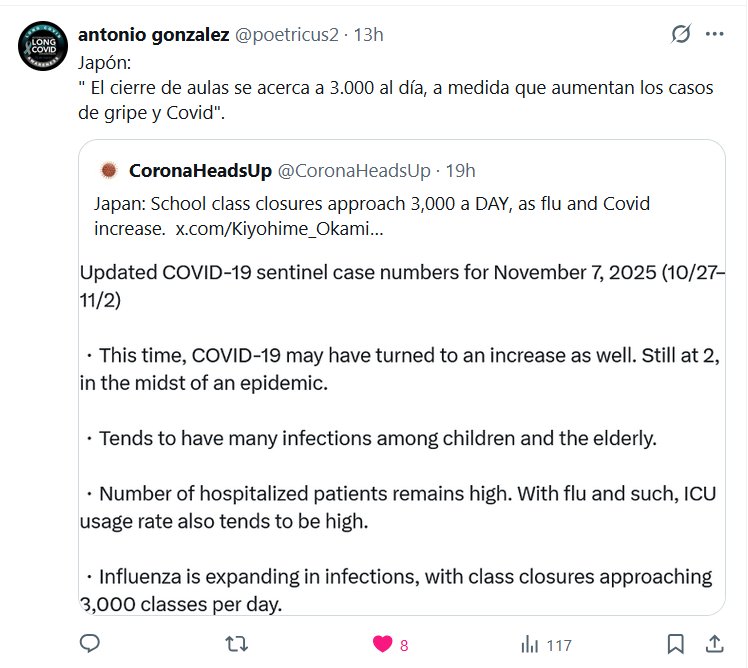Open the x.com/Kiyohime_Okami link
The height and width of the screenshot is (668, 748).
click(279, 229)
